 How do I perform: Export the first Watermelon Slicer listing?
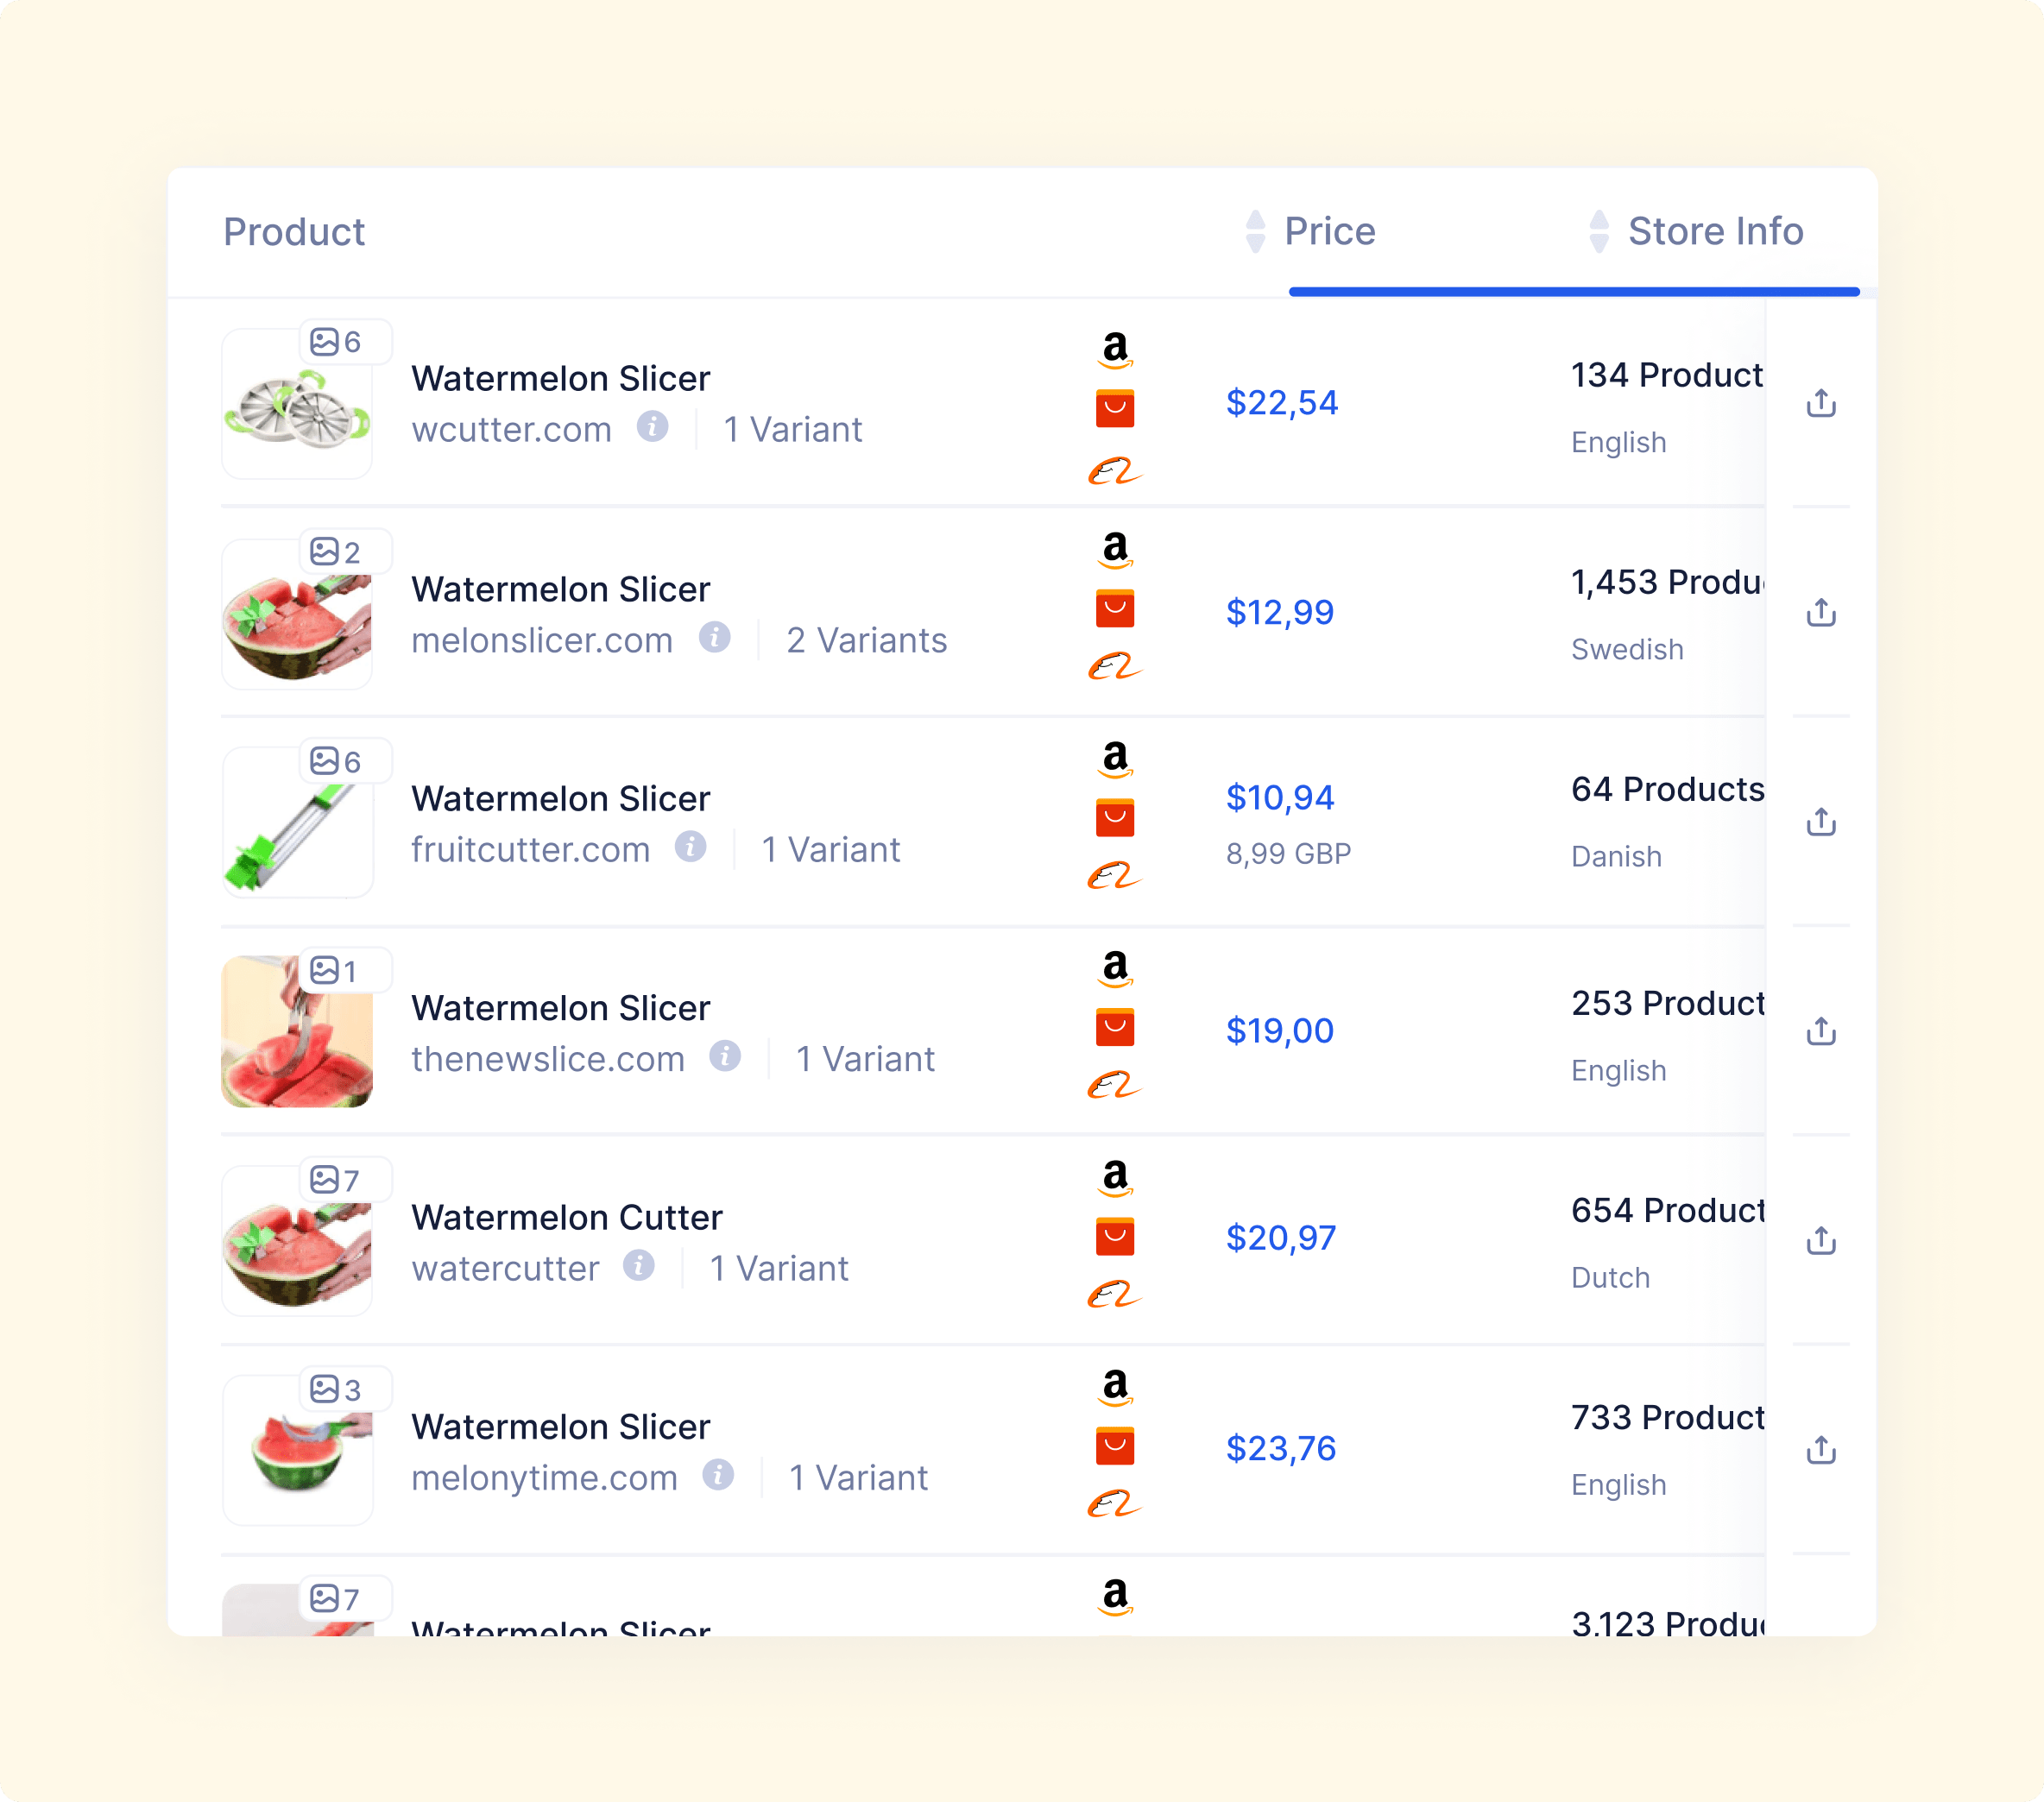click(1822, 402)
